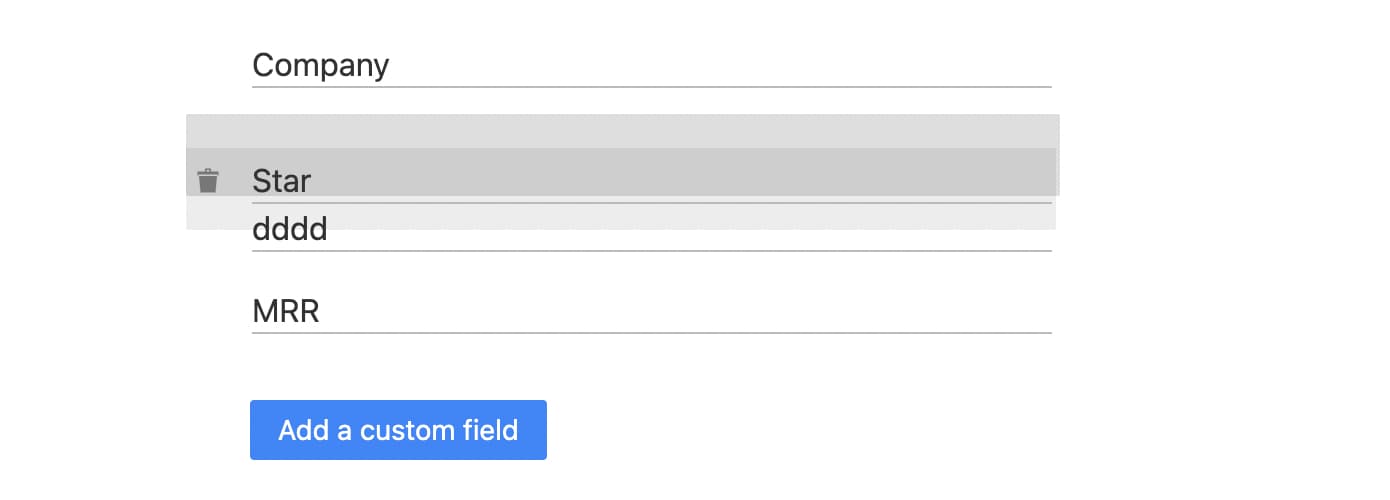Click light gray area left of dddd
Image resolution: width=1390 pixels, height=500 pixels.
[x=218, y=213]
